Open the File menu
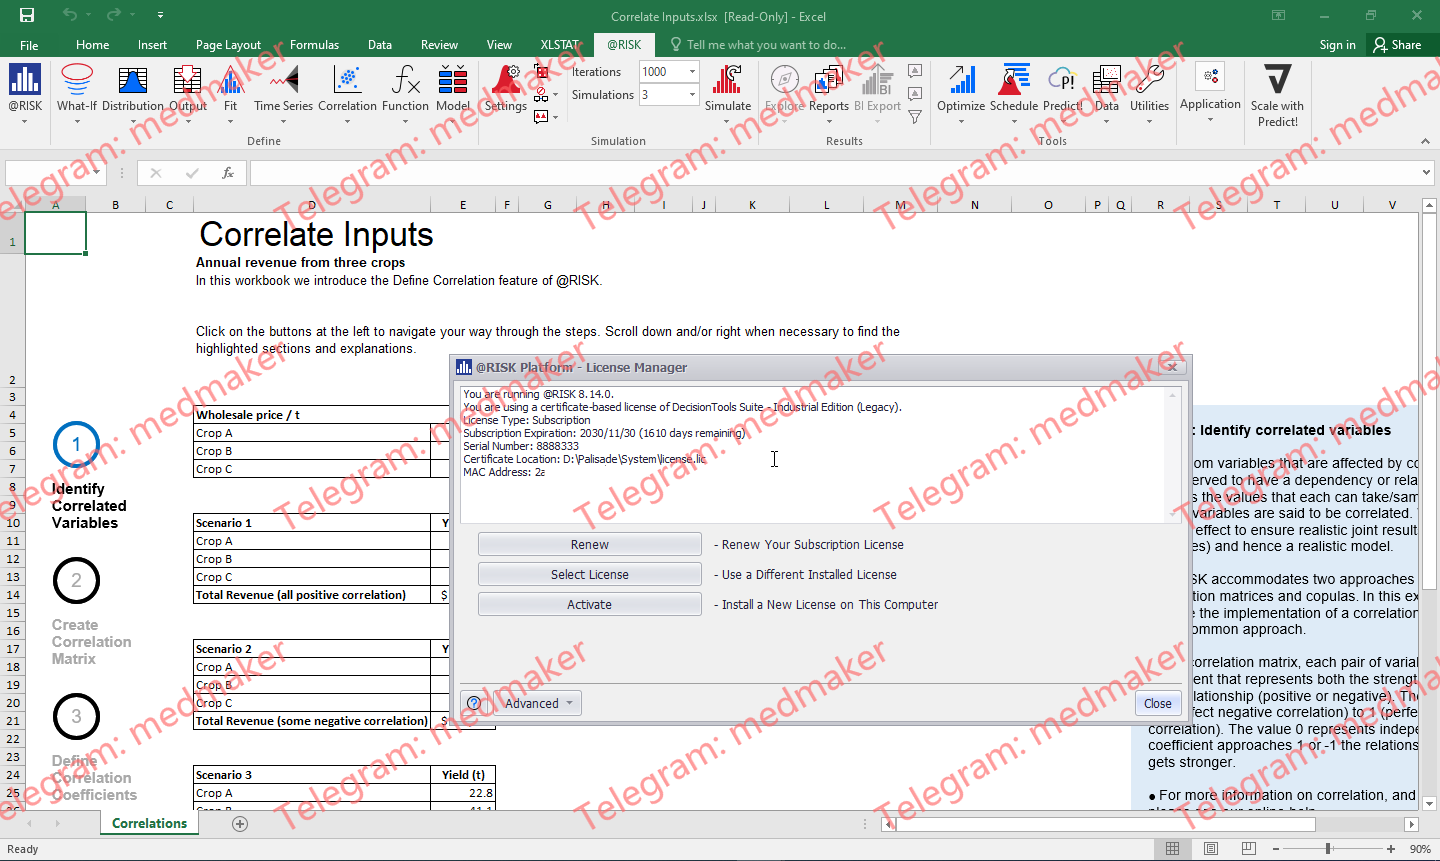Viewport: 1440px width, 861px height. pos(29,45)
